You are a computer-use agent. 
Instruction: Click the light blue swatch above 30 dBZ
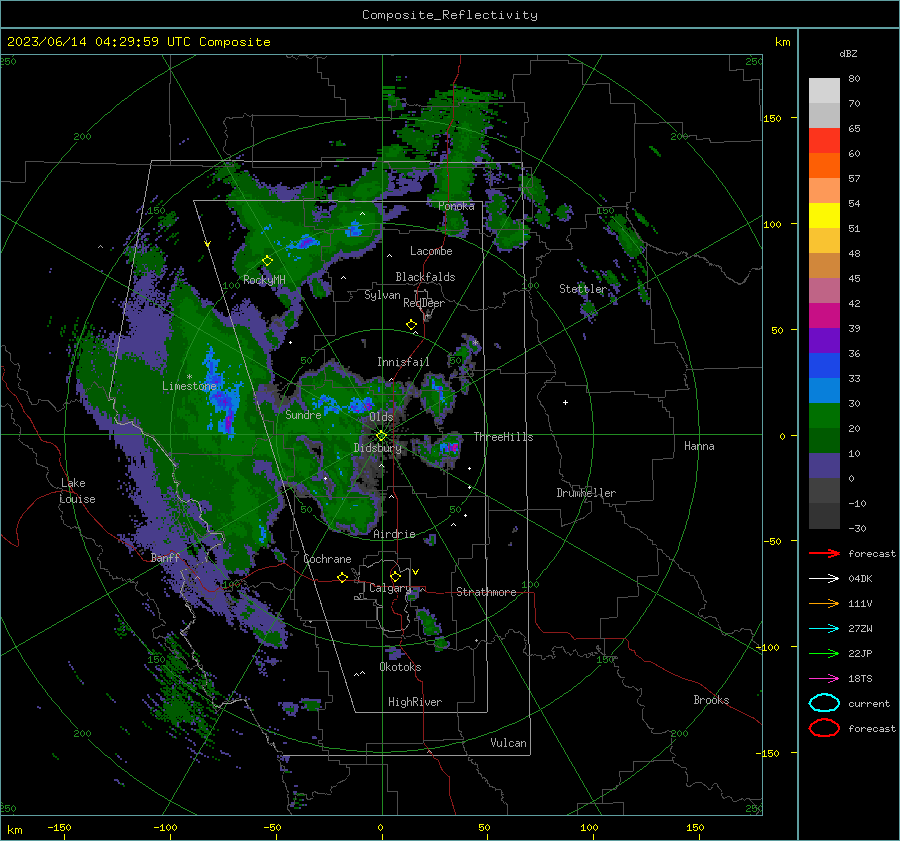click(824, 390)
